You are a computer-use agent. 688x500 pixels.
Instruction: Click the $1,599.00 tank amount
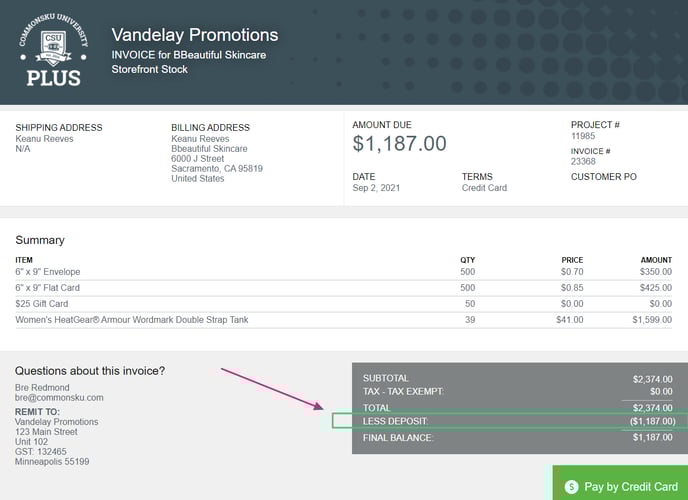pyautogui.click(x=651, y=320)
